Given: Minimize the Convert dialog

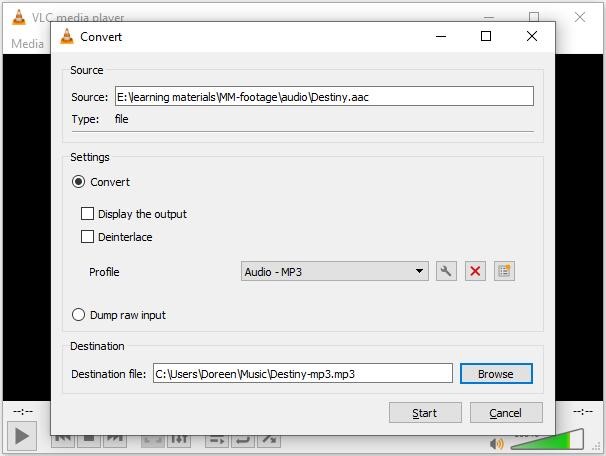Looking at the screenshot, I should tap(441, 36).
